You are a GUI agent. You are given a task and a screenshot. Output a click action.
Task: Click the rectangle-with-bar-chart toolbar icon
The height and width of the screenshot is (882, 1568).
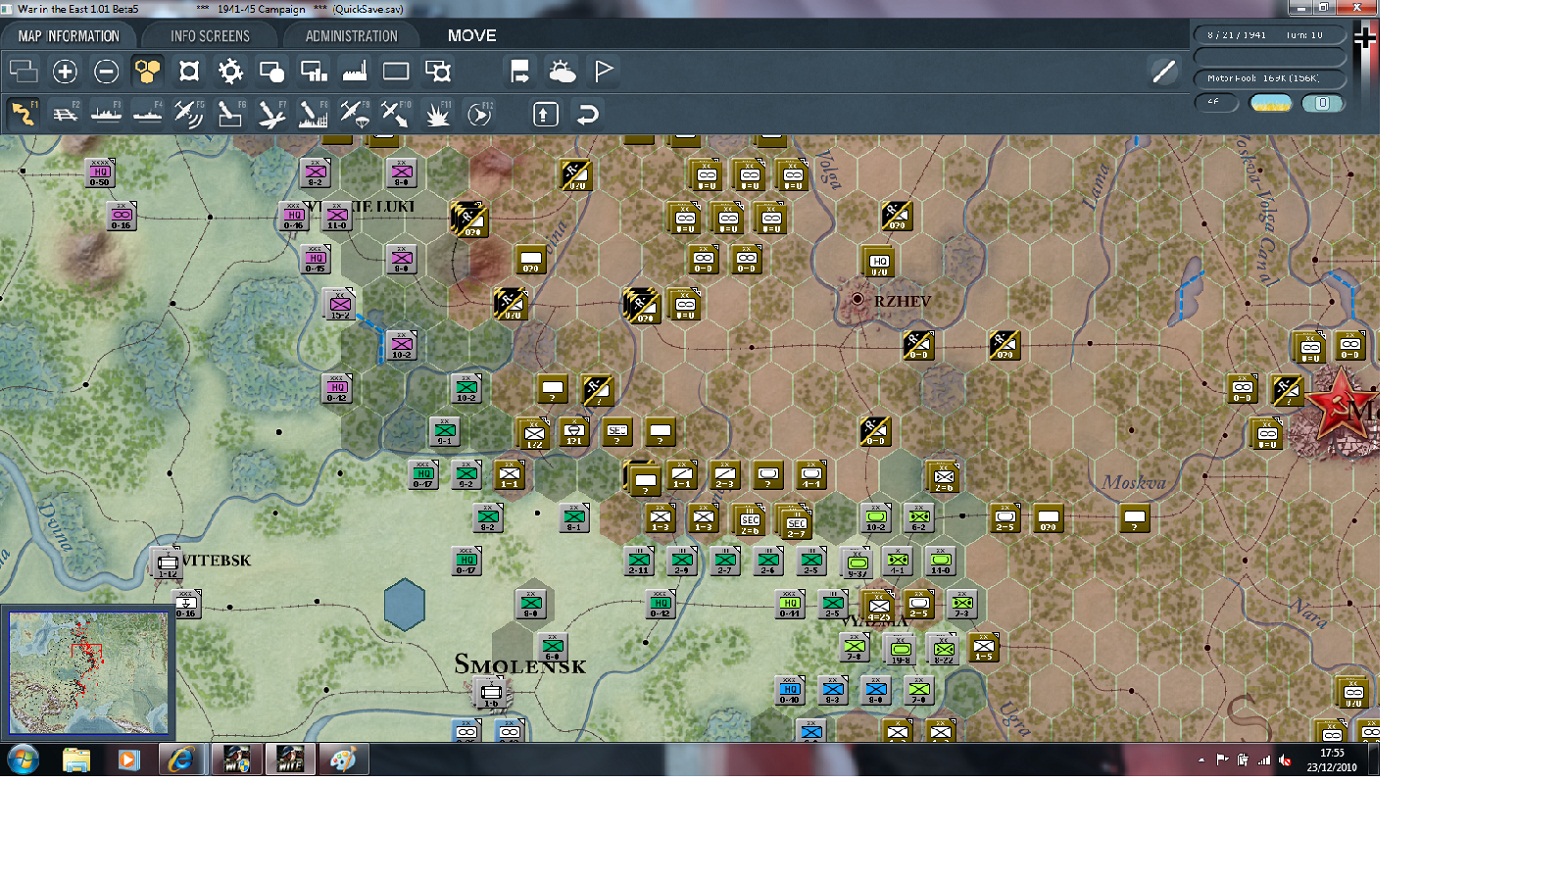314,71
